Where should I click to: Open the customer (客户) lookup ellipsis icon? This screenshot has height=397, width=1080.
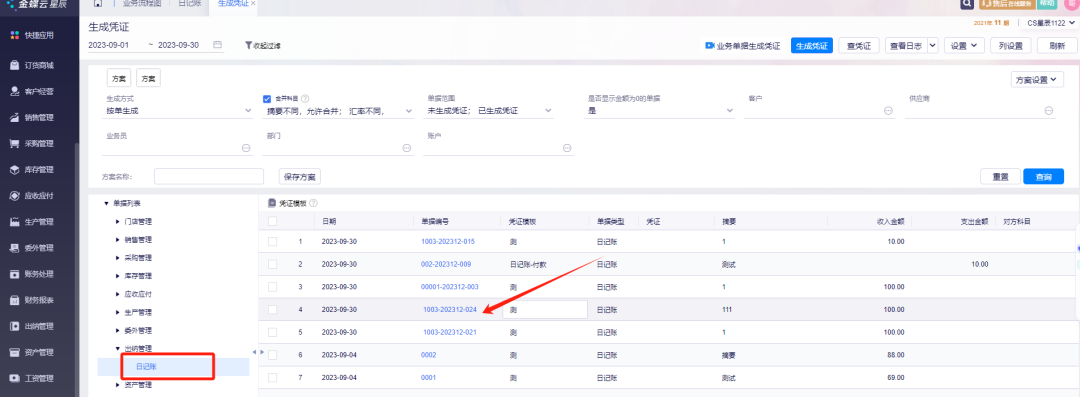tap(888, 110)
